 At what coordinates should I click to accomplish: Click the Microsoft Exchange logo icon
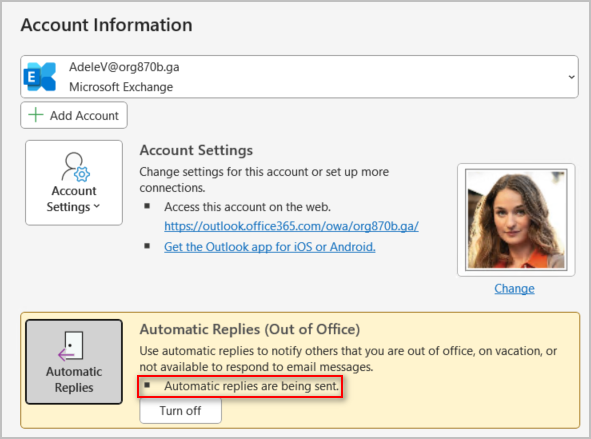[40, 77]
